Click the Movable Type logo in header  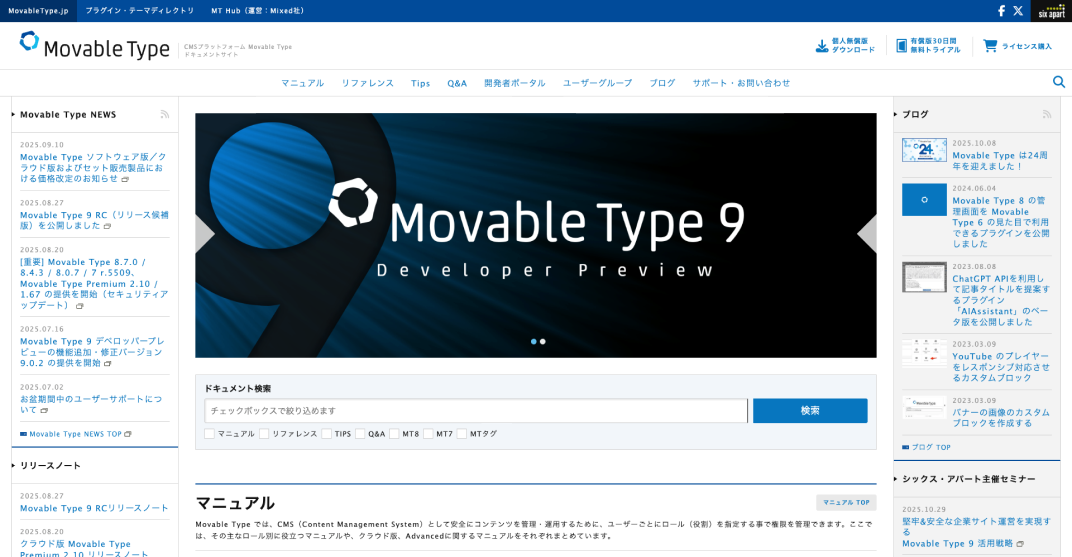tap(95, 45)
